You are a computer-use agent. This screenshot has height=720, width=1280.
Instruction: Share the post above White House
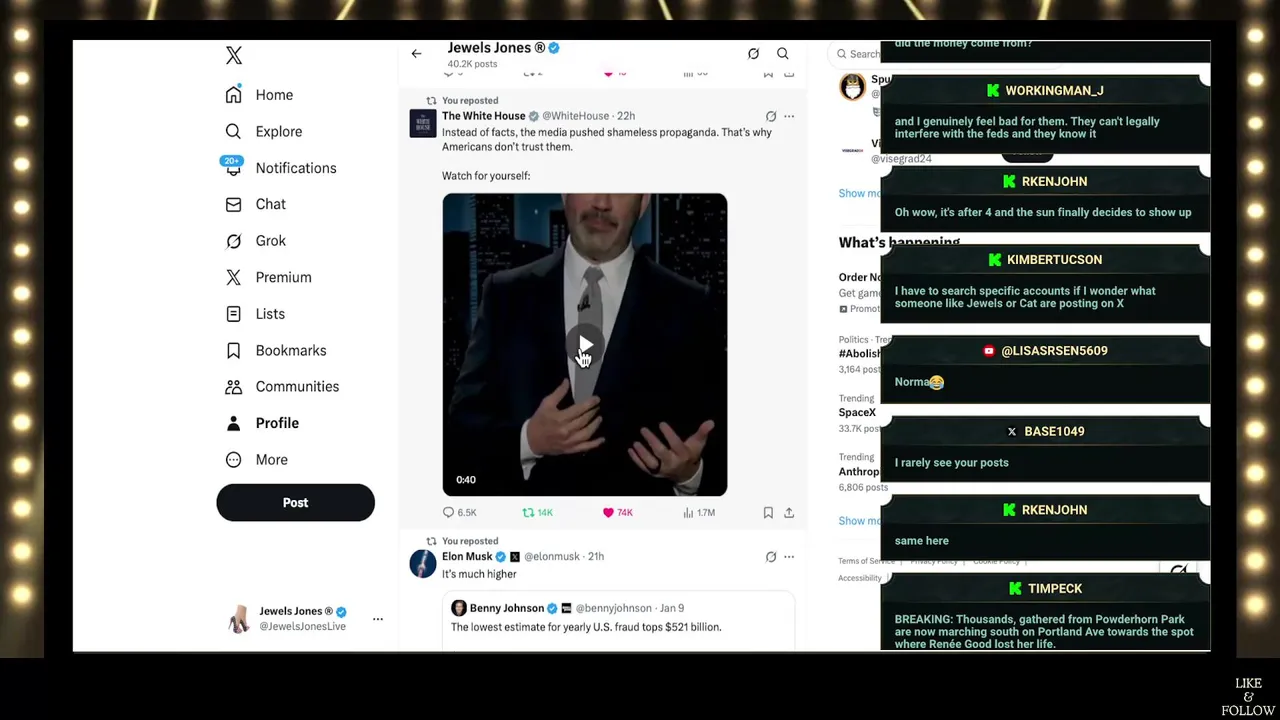[x=789, y=73]
